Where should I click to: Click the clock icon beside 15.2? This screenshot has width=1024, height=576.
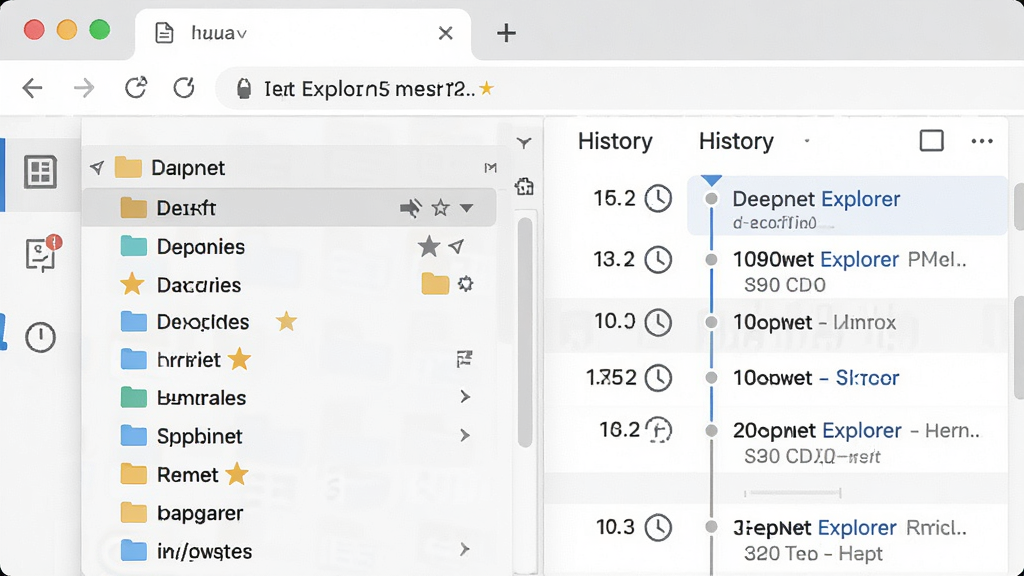coord(658,199)
